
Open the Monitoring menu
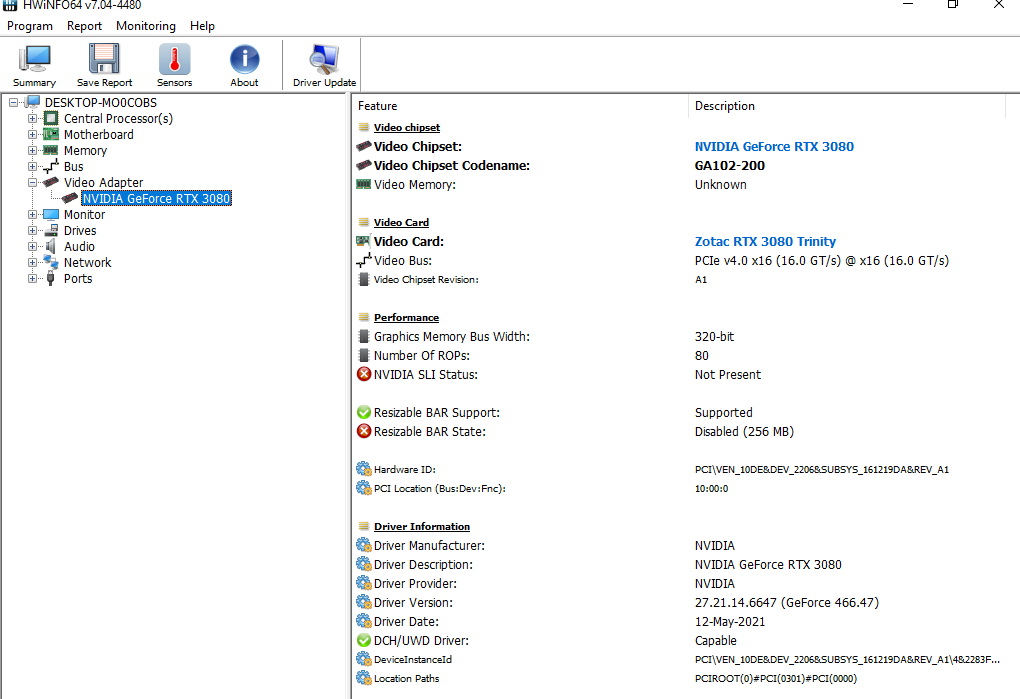tap(145, 26)
